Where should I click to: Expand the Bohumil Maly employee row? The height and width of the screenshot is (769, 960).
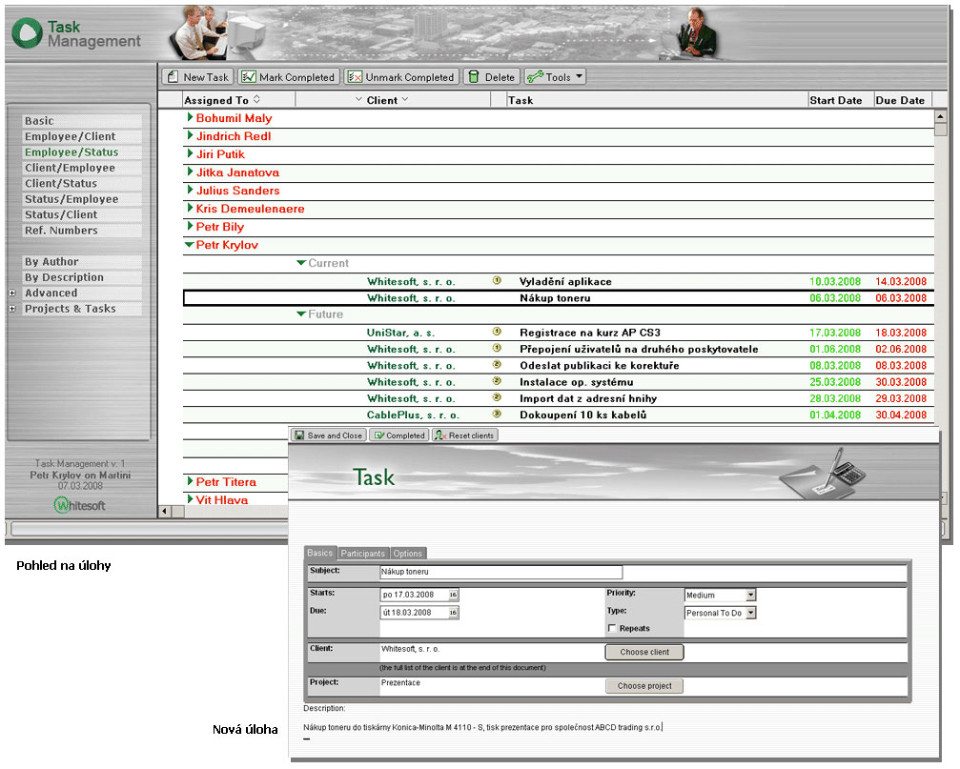(189, 118)
